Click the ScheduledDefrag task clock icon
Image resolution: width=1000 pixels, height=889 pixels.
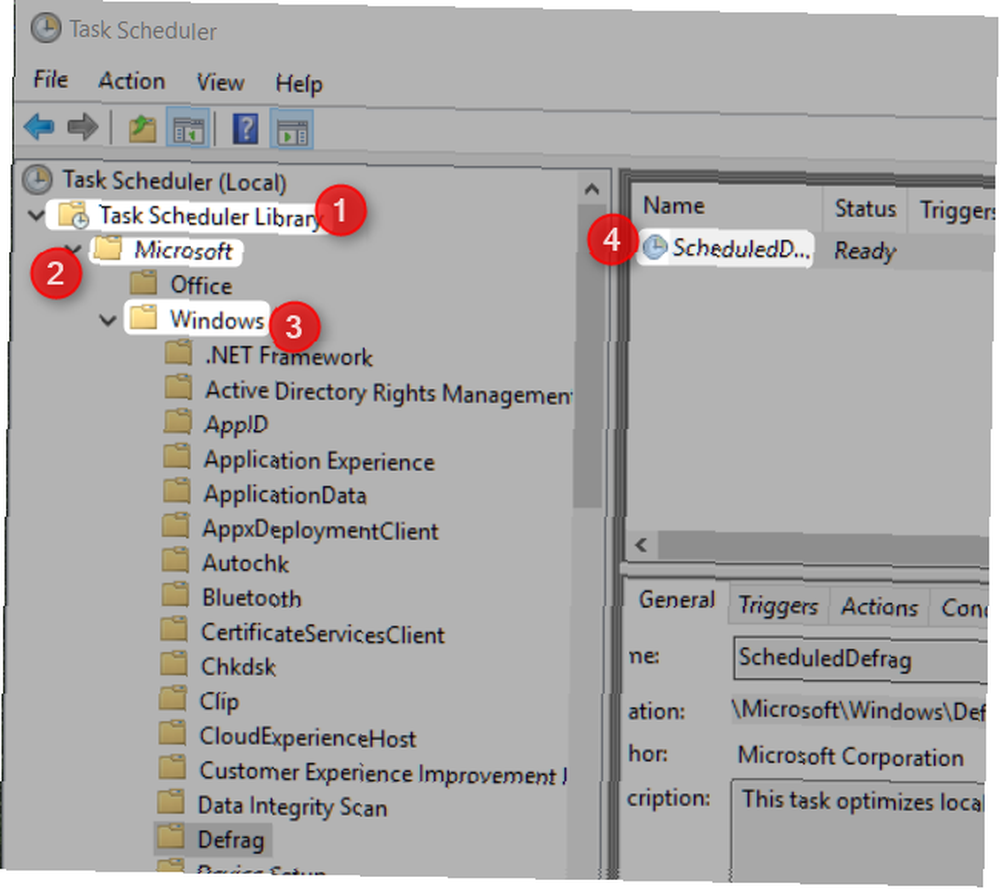tap(654, 247)
